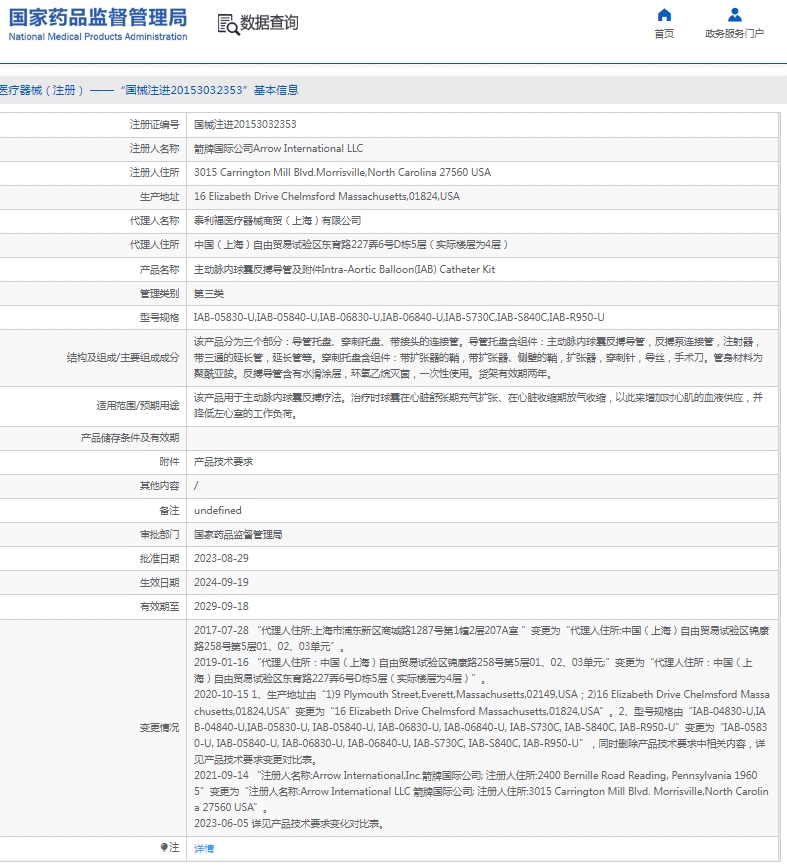
Task: Click the 产品名称 row label
Action: 159,270
